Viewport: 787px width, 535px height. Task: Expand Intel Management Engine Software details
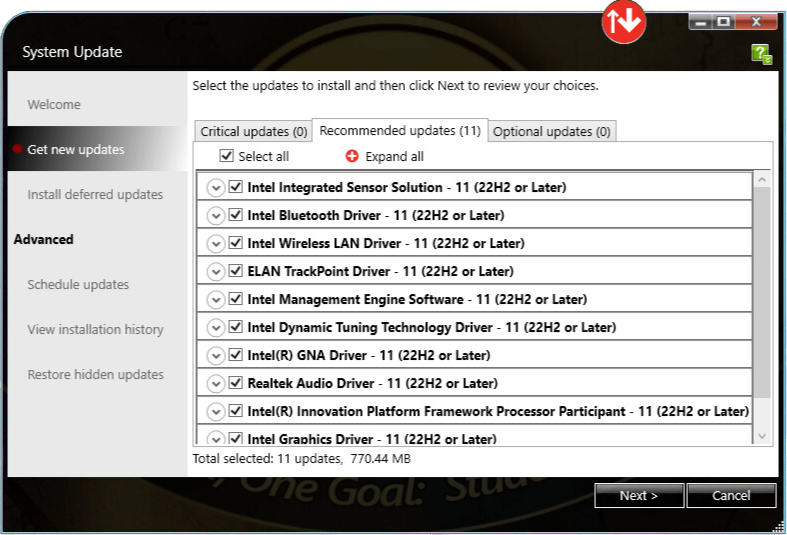(216, 300)
